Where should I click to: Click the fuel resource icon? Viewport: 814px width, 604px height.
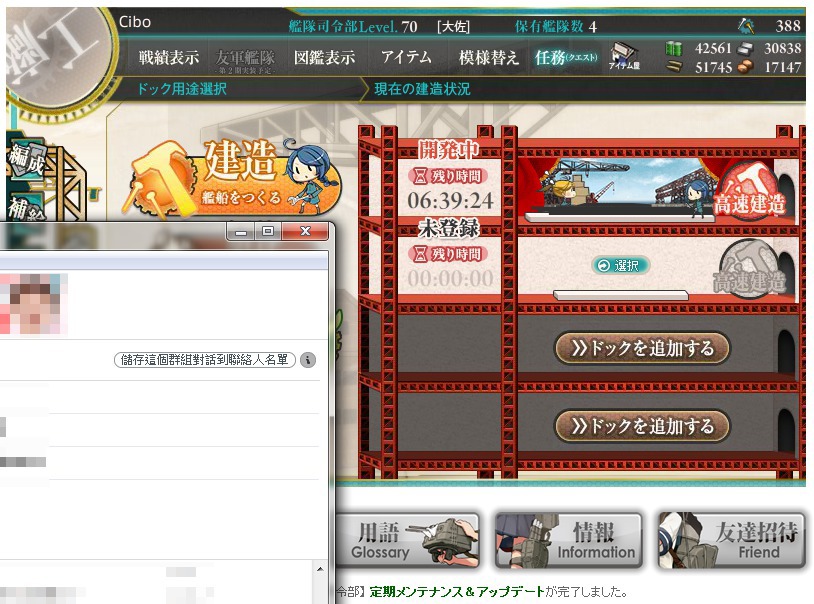[674, 48]
